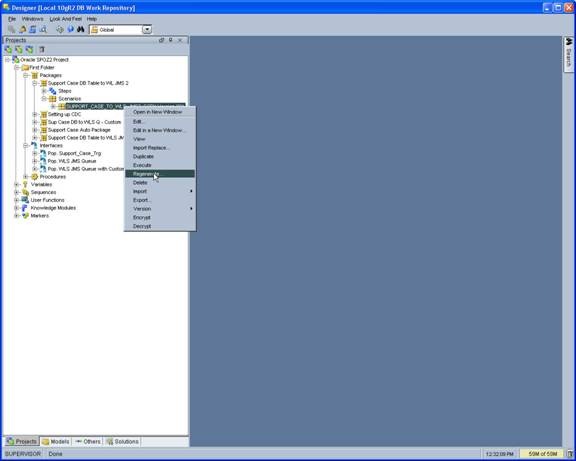
Task: Click the binoculars search icon in the toolbar
Action: coord(80,29)
